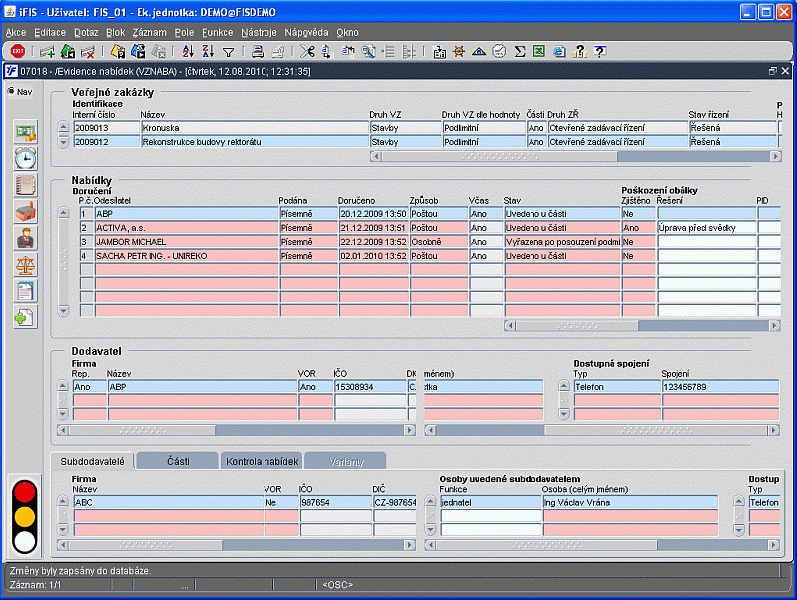Open the notebook sidebar icon
Image resolution: width=797 pixels, height=600 pixels.
25,185
